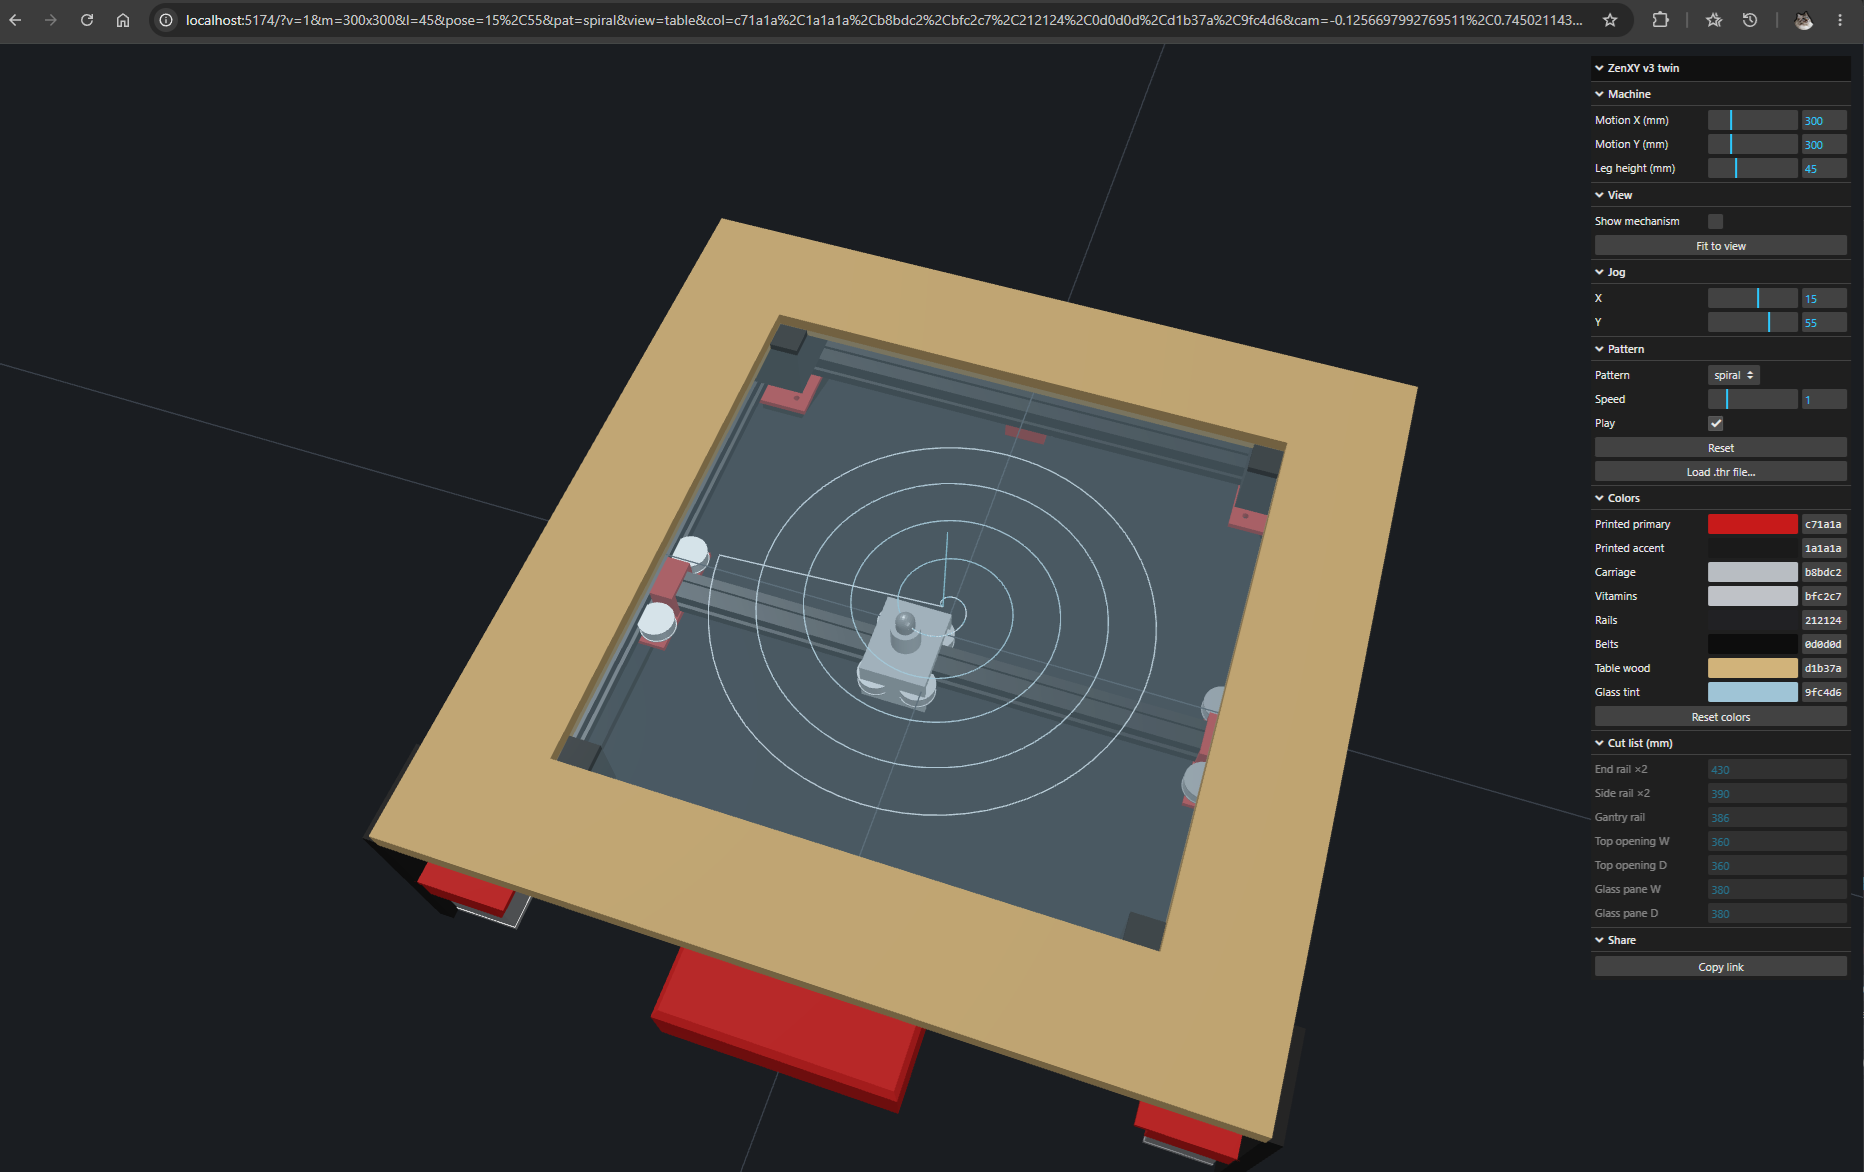Reset the pattern with Reset button
The image size is (1864, 1172).
pyautogui.click(x=1720, y=448)
